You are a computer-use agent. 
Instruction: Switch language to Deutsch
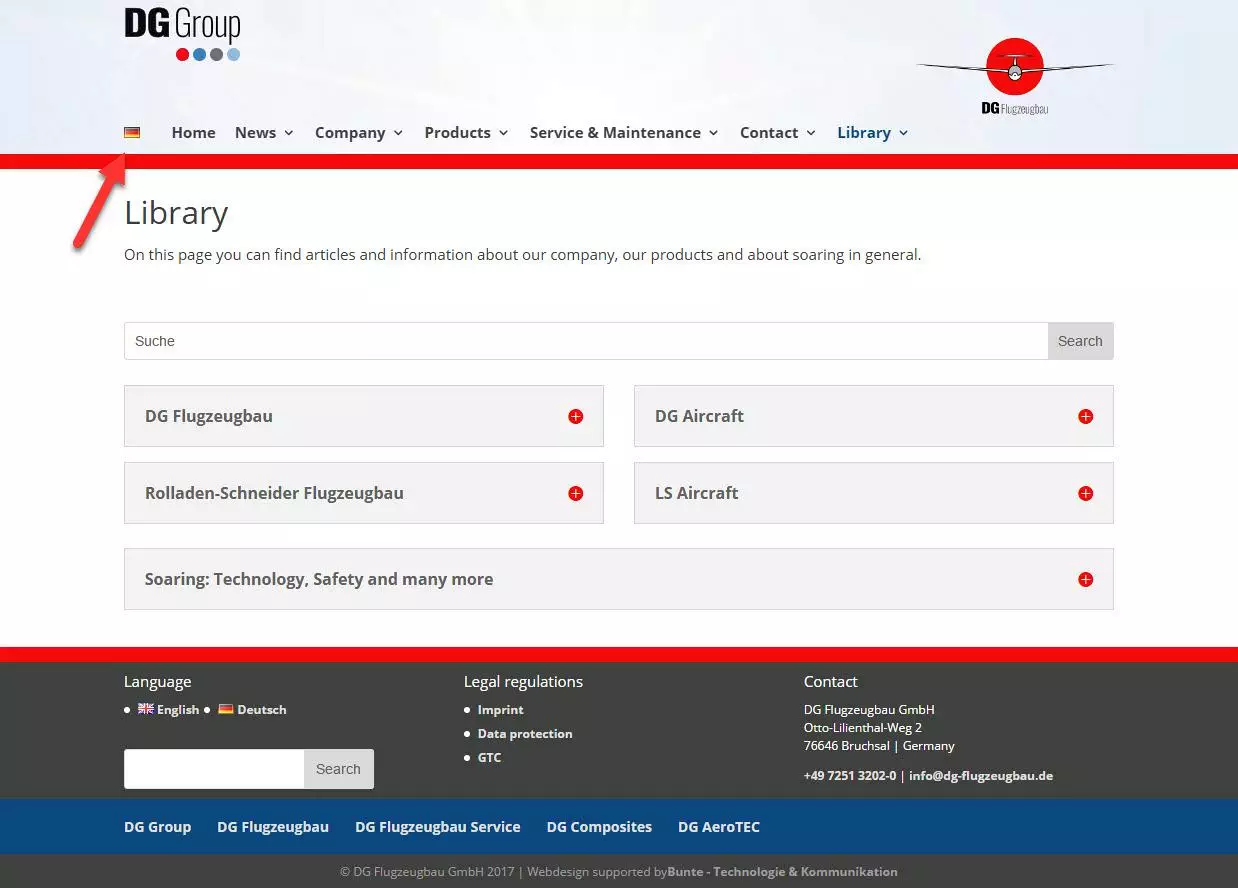262,709
